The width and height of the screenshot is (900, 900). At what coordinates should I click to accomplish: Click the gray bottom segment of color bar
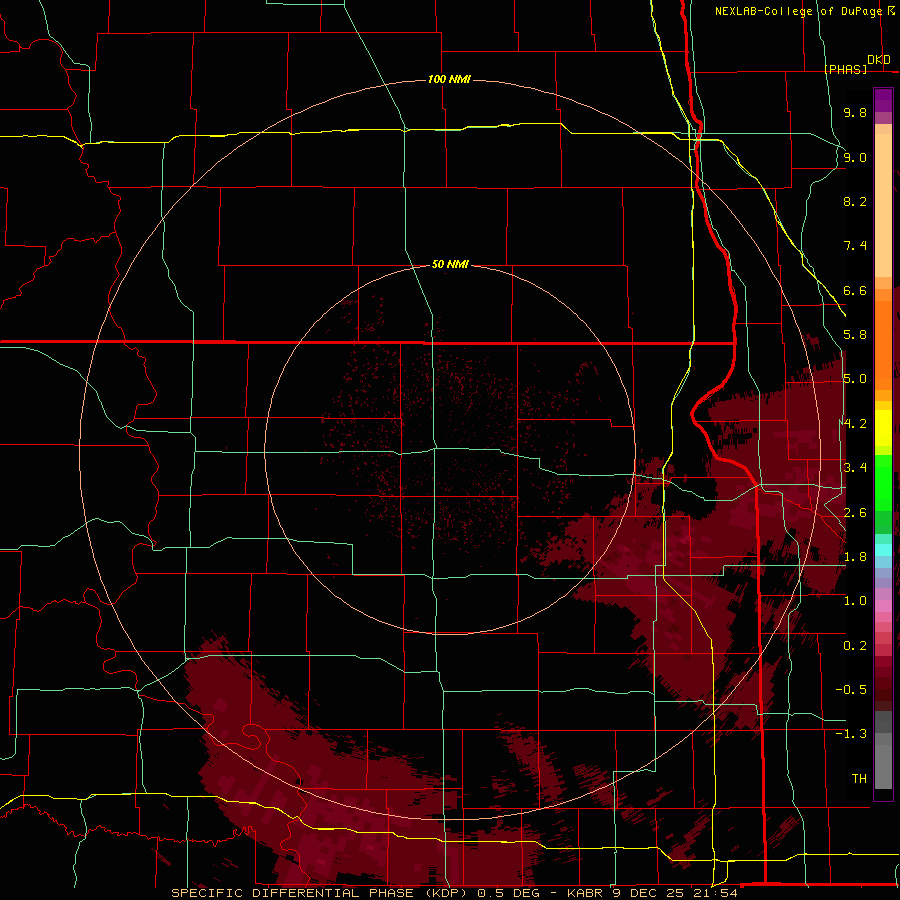(883, 766)
